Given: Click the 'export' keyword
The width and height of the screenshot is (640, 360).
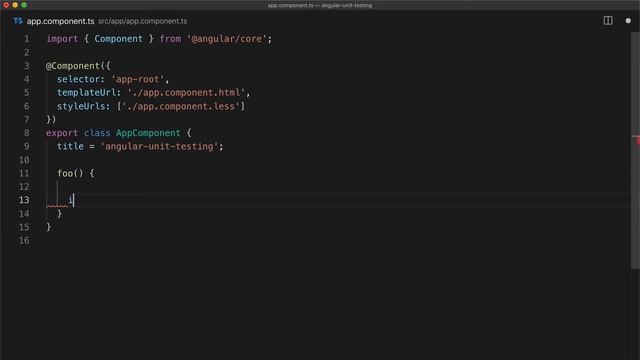Looking at the screenshot, I should tap(62, 133).
